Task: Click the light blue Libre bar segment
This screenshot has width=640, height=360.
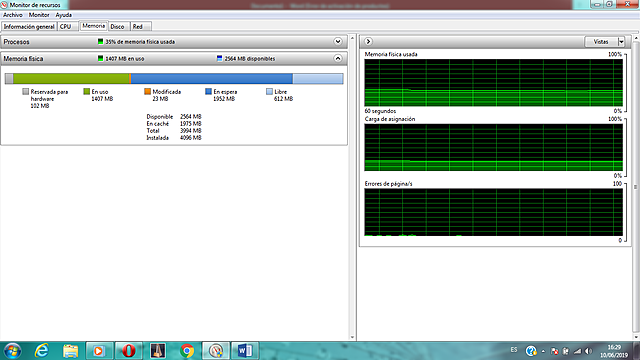Action: [318, 79]
